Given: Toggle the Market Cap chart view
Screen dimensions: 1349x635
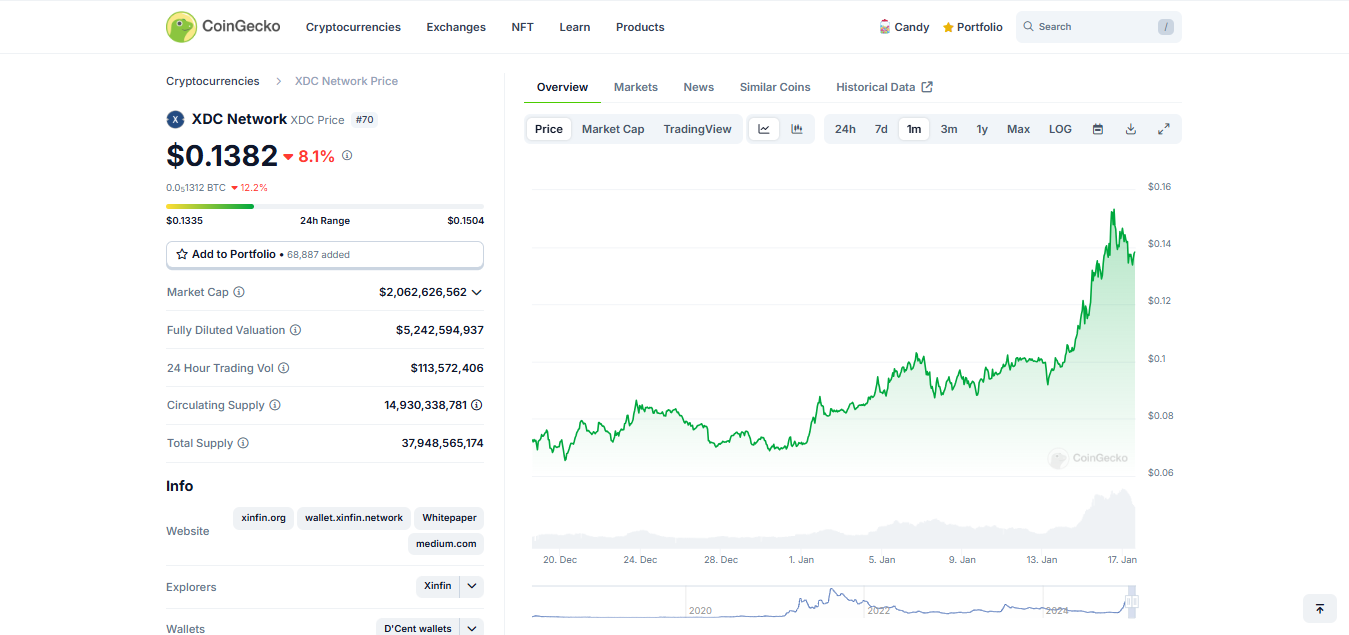Looking at the screenshot, I should click(x=613, y=129).
